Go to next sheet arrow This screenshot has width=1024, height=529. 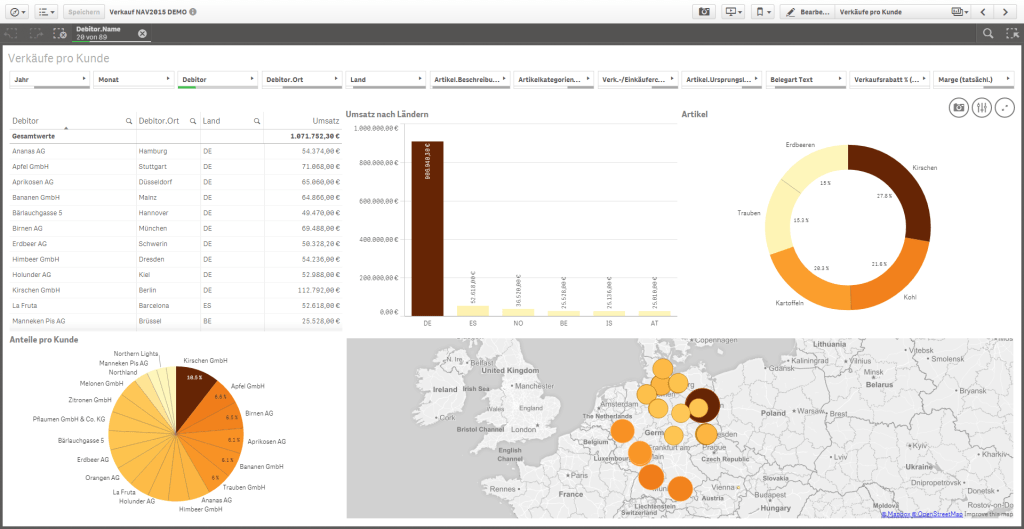click(1006, 12)
